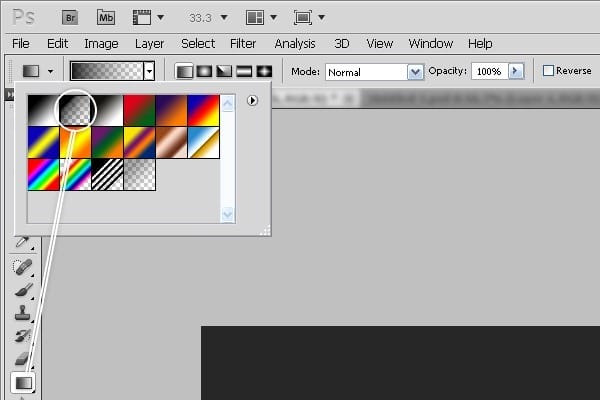Image resolution: width=600 pixels, height=400 pixels.
Task: Choose the Spectrum rainbow gradient swatch
Action: (43, 175)
